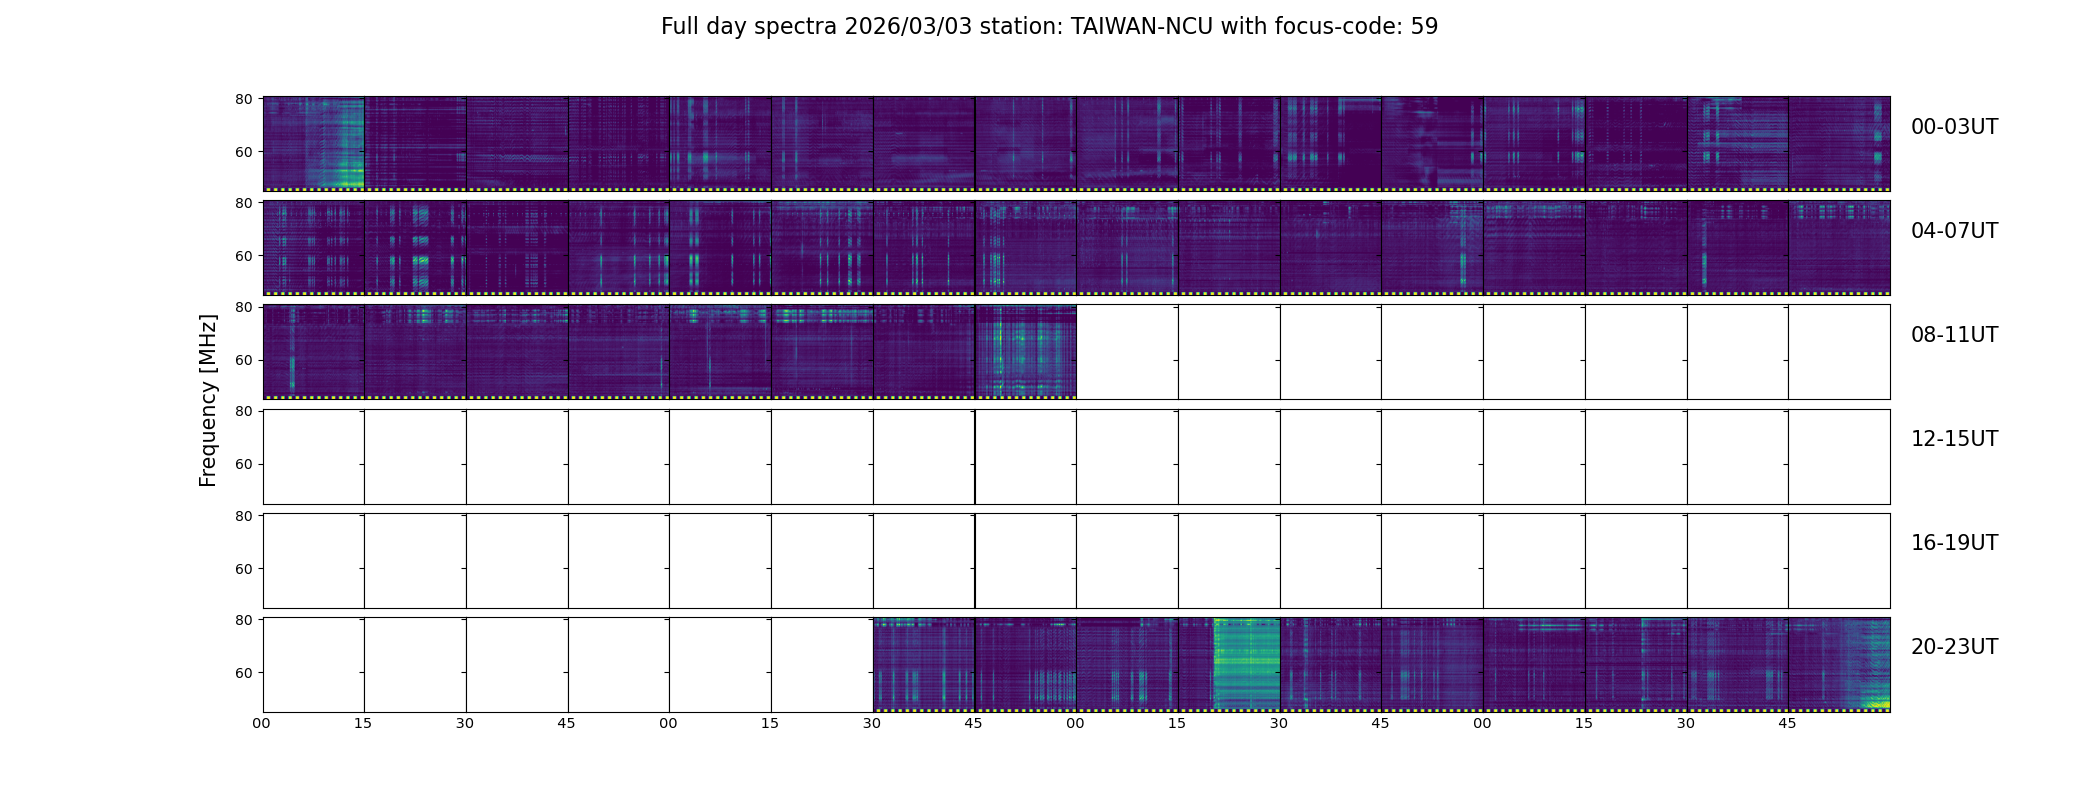
Task: Click the '16-19UT' row label
Action: coord(1954,543)
